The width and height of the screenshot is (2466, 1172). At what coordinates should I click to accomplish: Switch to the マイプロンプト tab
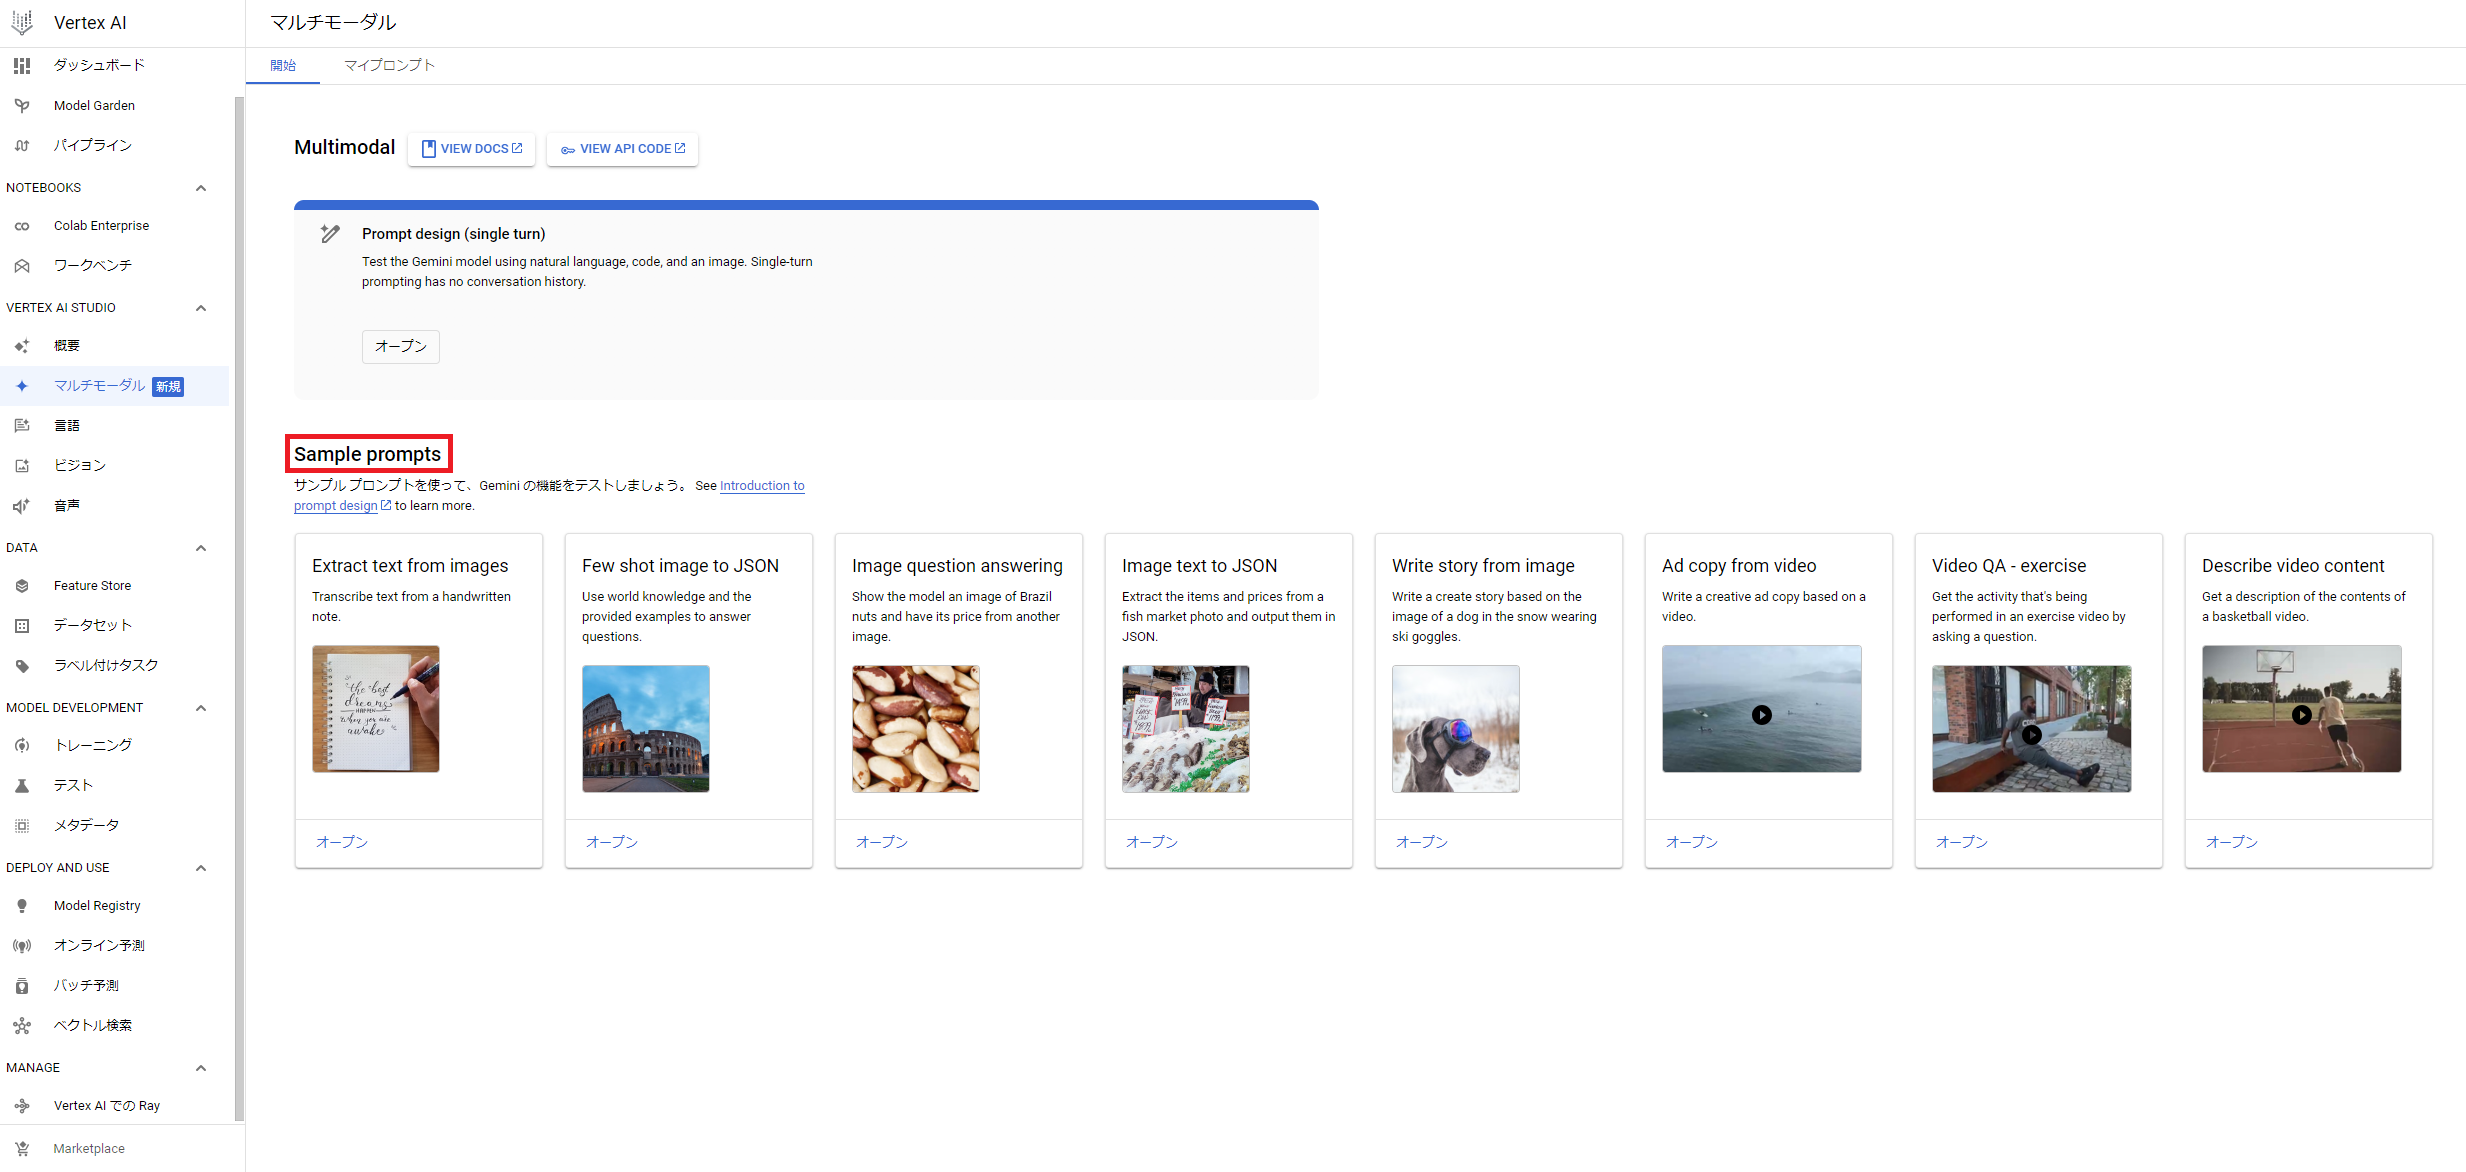point(389,65)
